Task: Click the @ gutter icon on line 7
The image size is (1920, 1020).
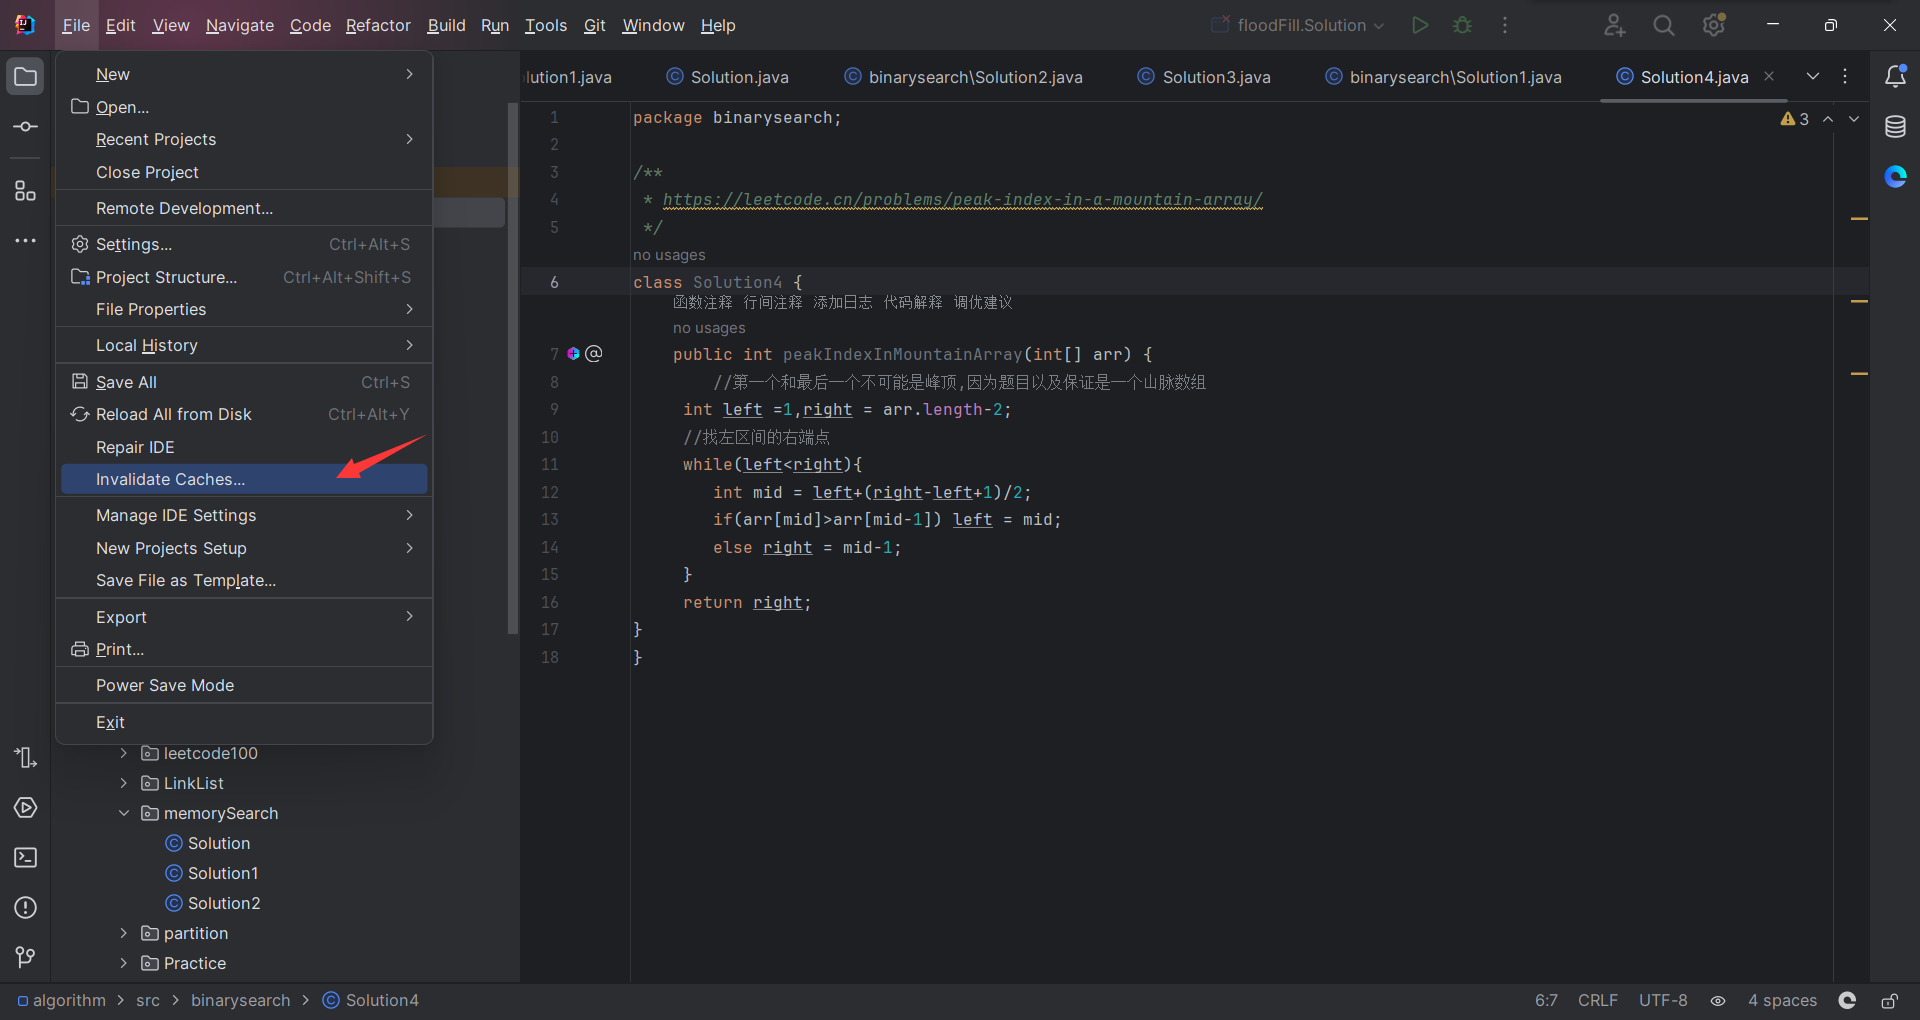Action: coord(593,354)
